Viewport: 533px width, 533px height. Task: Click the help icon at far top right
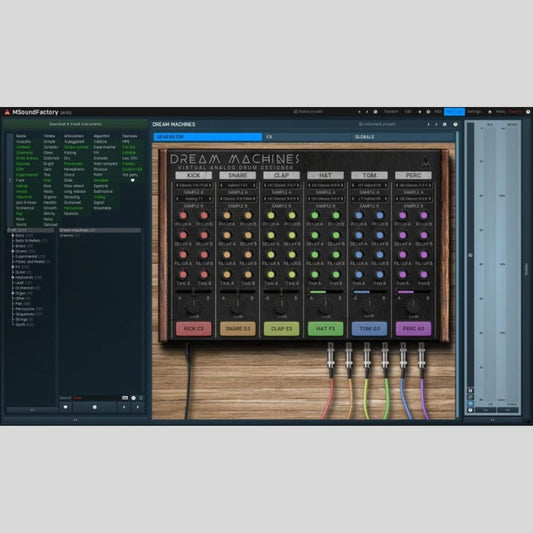(x=528, y=112)
